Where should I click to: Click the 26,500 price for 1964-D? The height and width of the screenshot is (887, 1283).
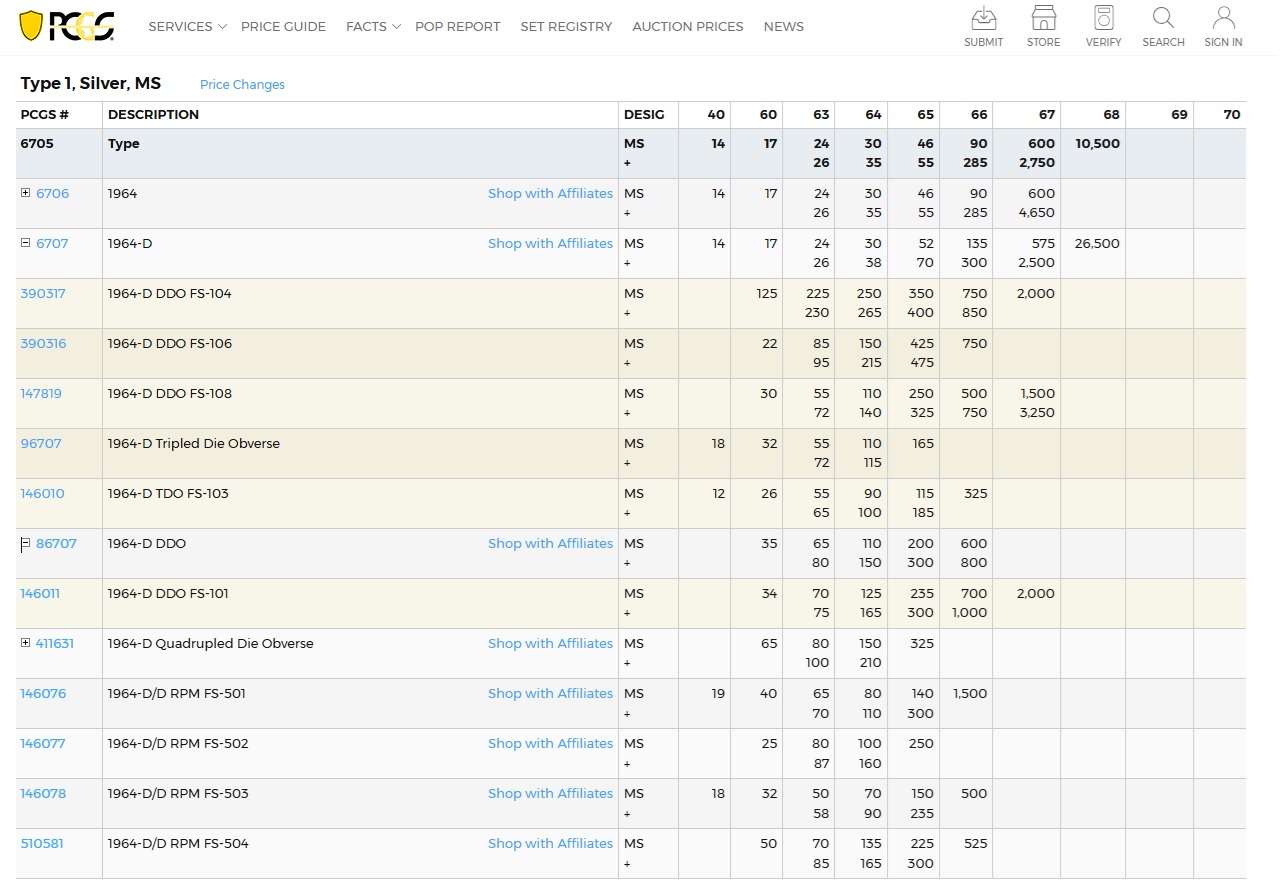[1096, 244]
